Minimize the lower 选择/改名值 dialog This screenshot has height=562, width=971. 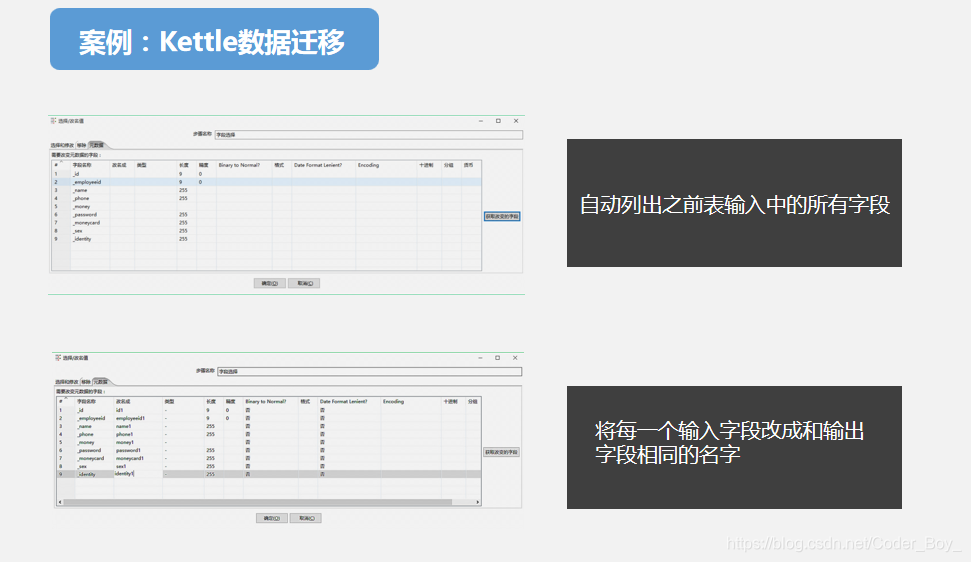pos(480,358)
